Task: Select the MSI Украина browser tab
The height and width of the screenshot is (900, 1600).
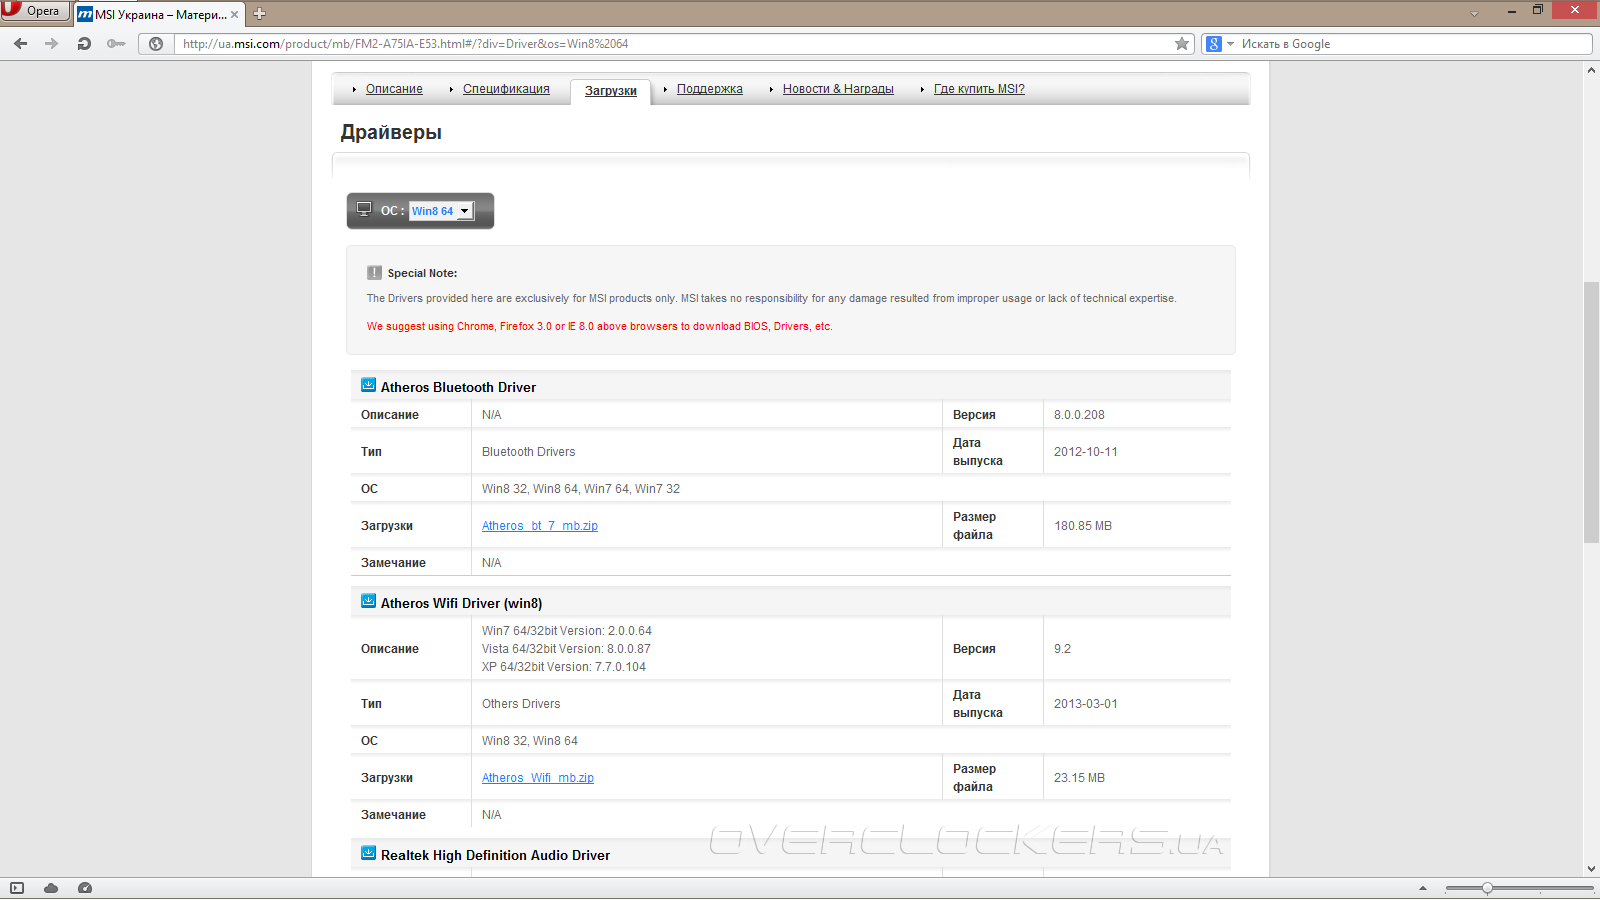Action: [x=159, y=14]
